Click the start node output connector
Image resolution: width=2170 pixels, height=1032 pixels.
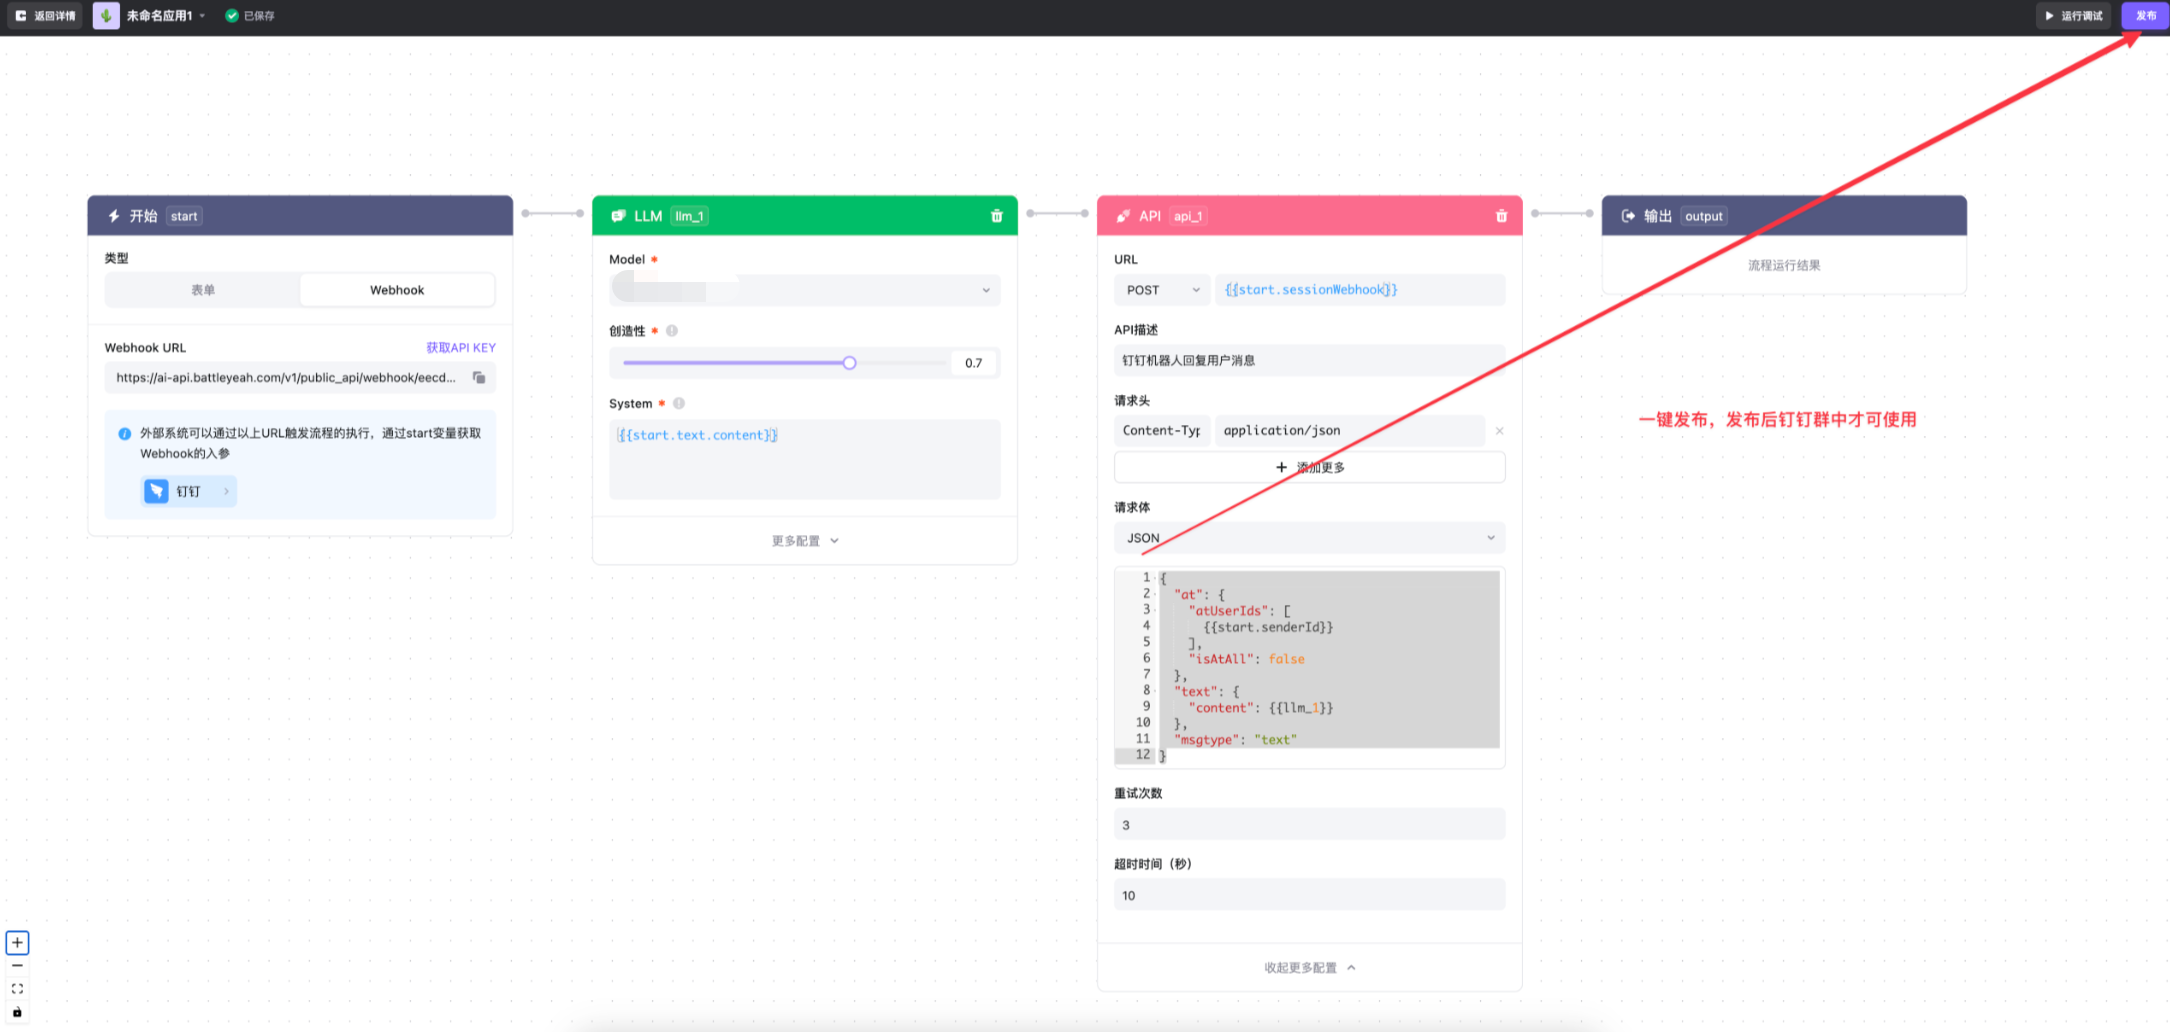tap(525, 213)
